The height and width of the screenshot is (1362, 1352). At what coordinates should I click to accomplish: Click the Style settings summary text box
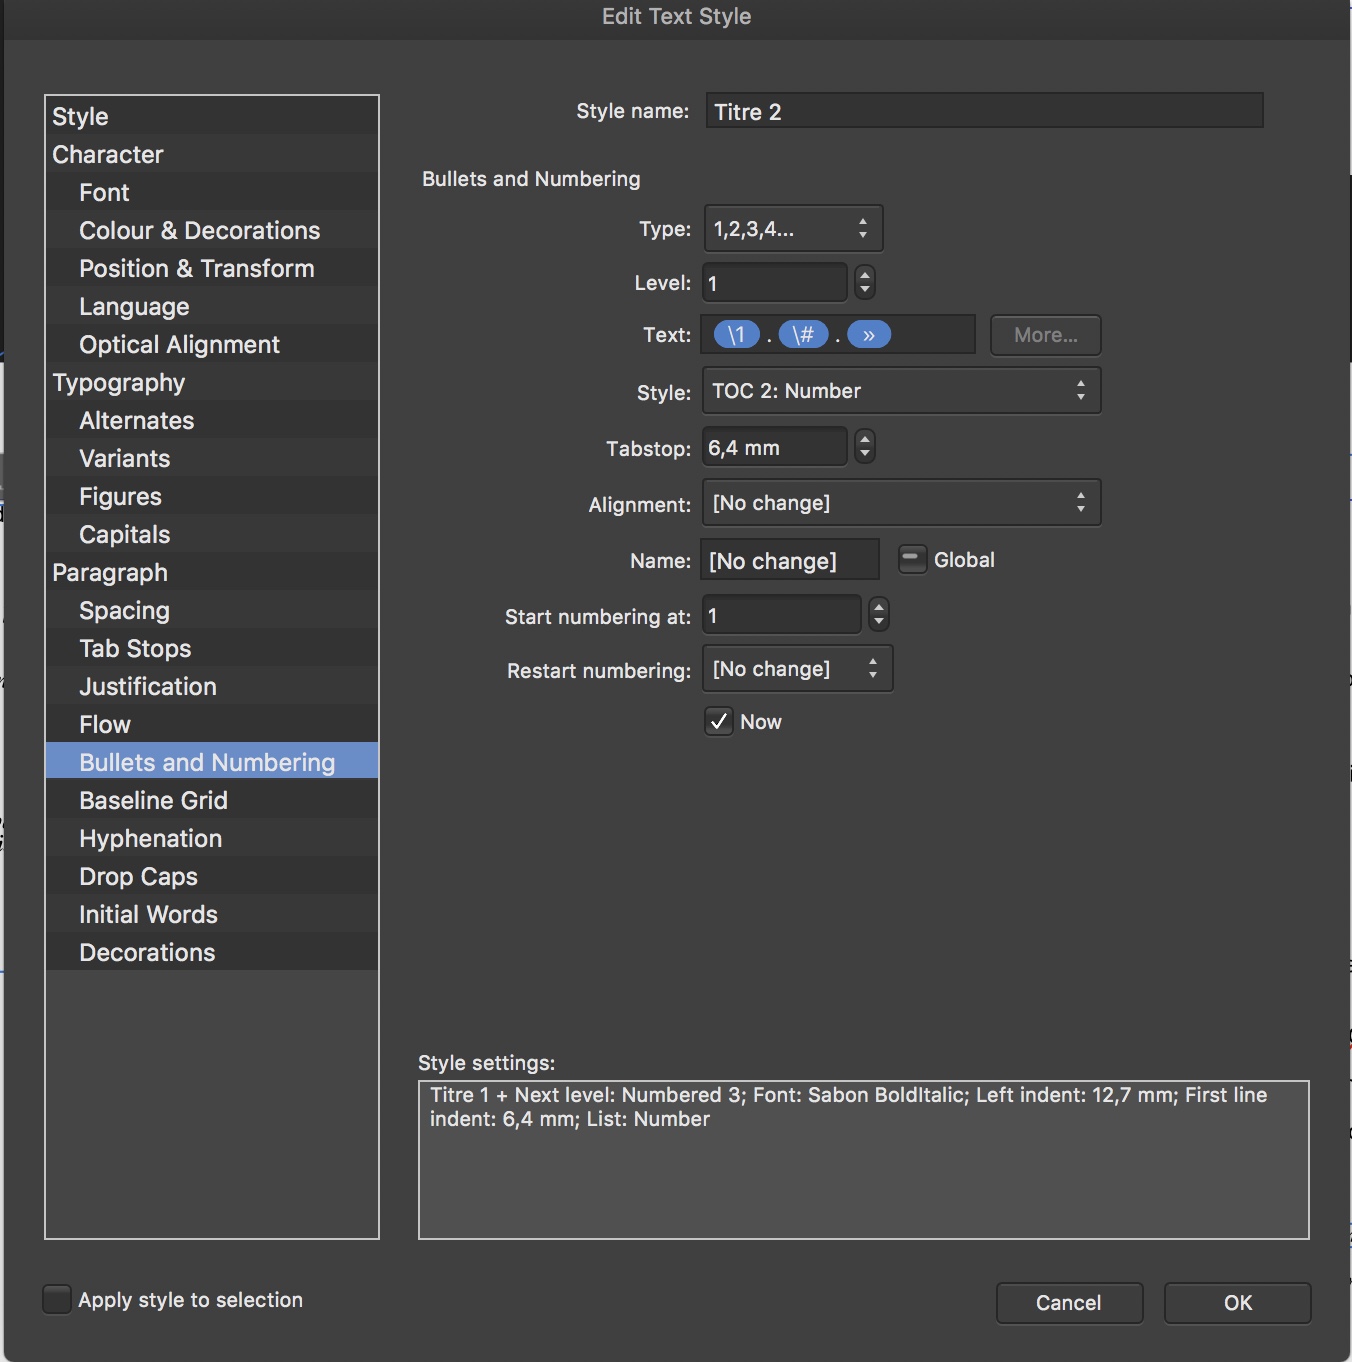[x=864, y=1160]
